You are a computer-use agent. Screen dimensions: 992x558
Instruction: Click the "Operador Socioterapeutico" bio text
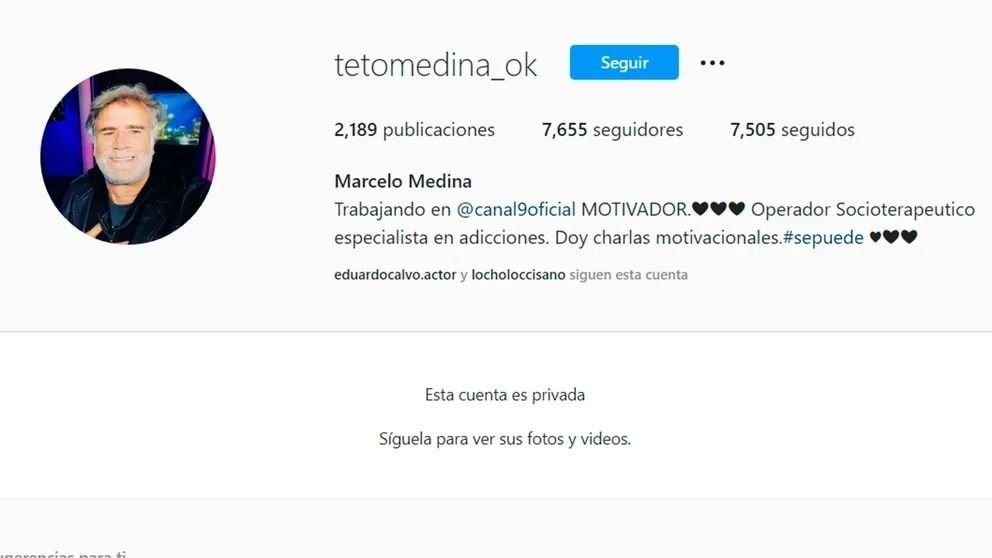pyautogui.click(x=863, y=209)
